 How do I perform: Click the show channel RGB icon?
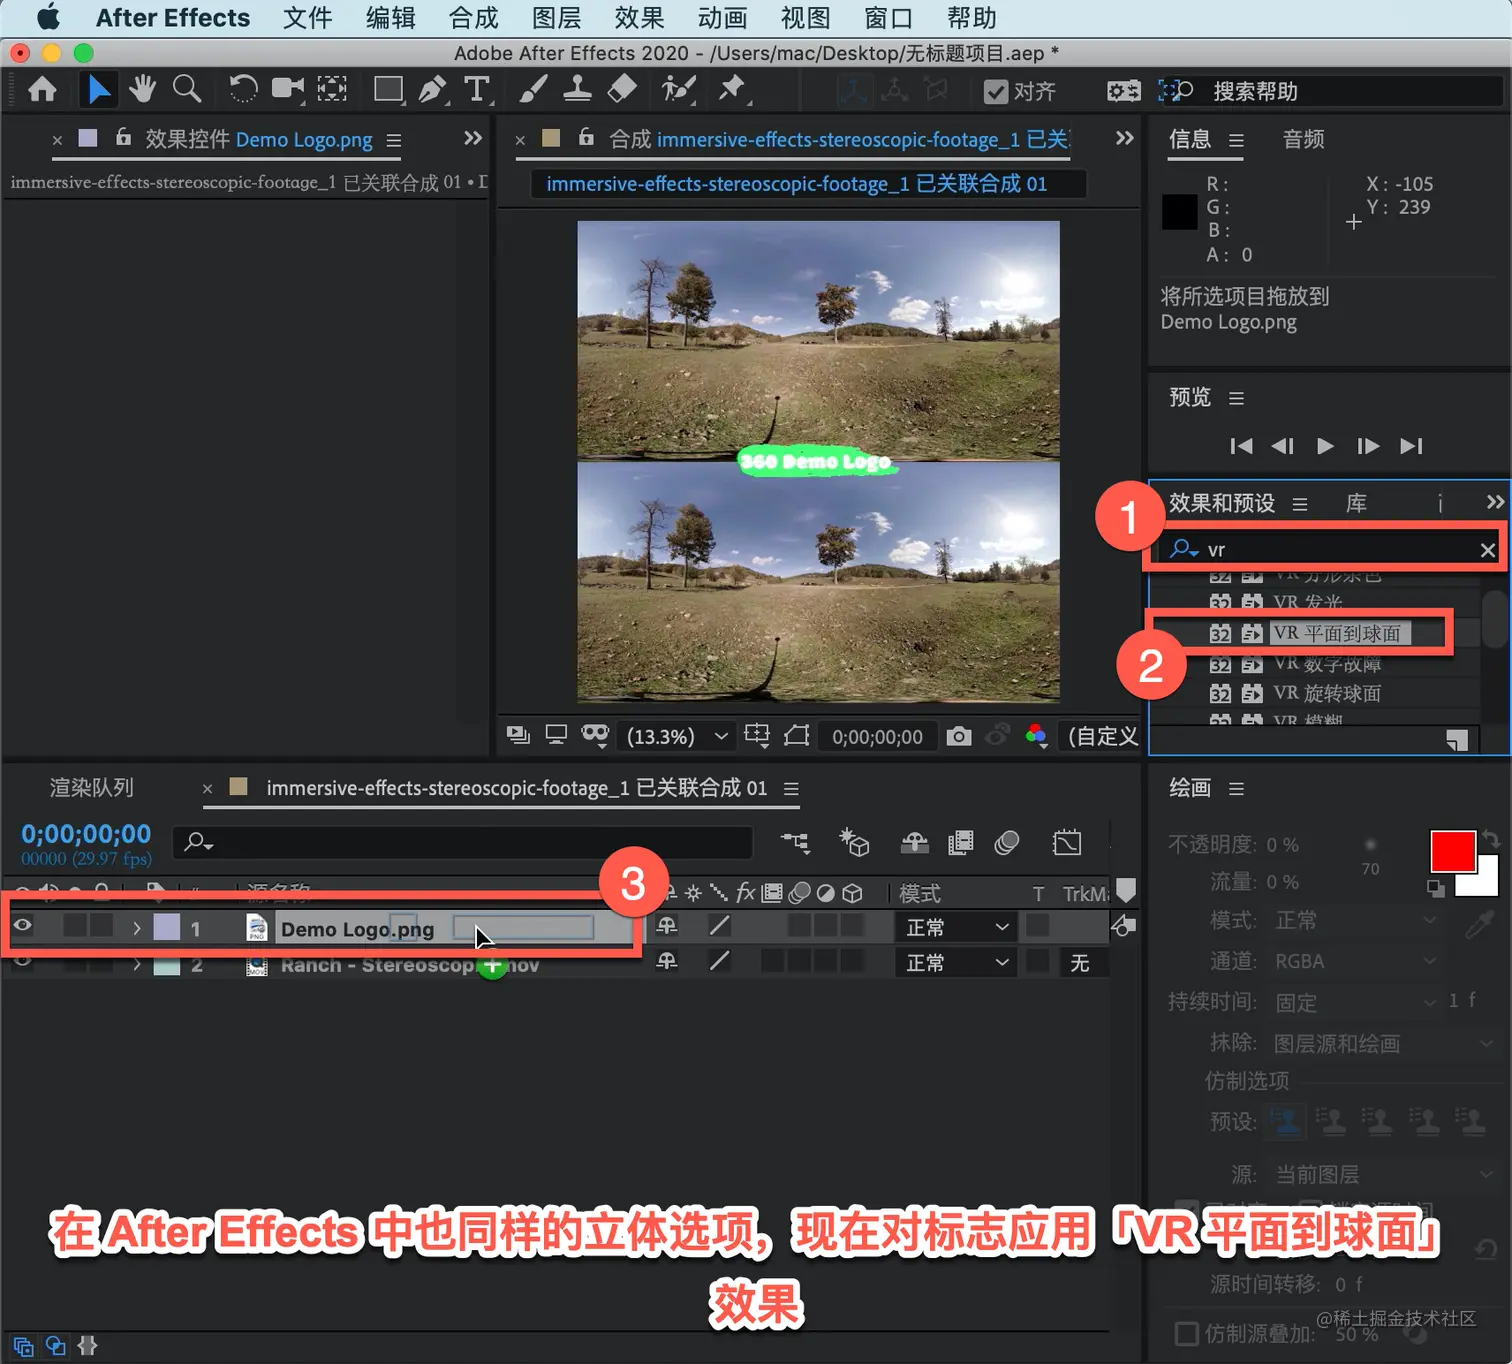[x=1036, y=737]
